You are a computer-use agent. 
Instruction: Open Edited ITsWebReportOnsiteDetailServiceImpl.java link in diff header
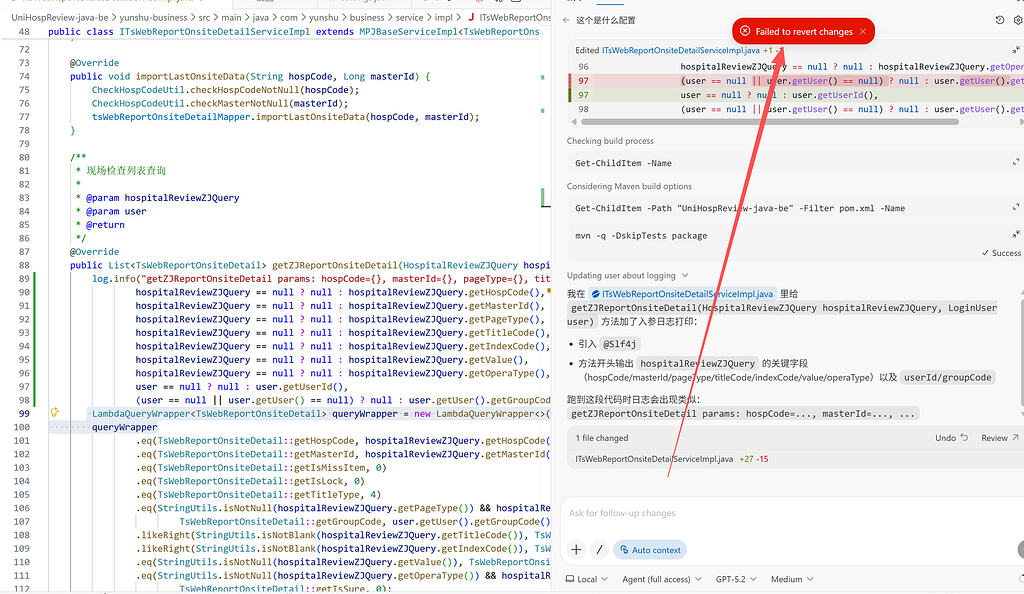click(x=680, y=50)
